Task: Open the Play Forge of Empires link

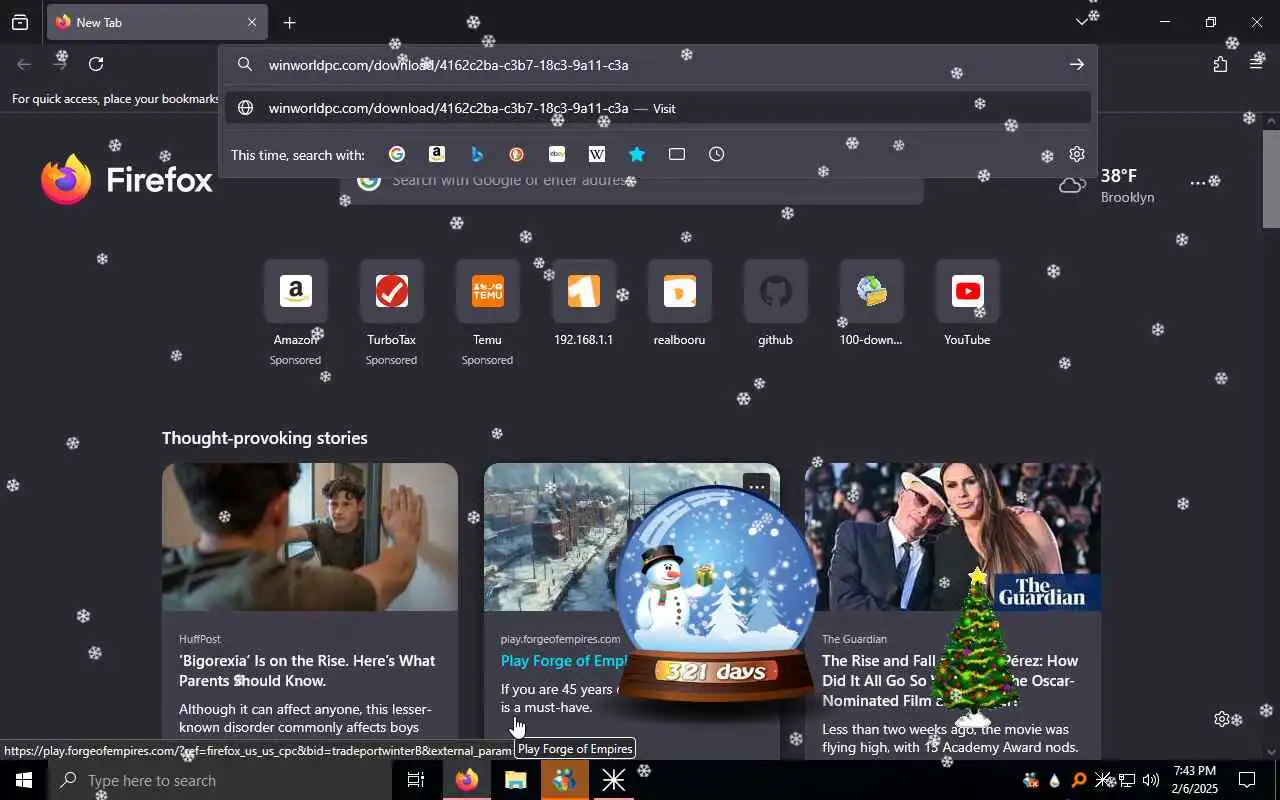Action: (x=566, y=660)
